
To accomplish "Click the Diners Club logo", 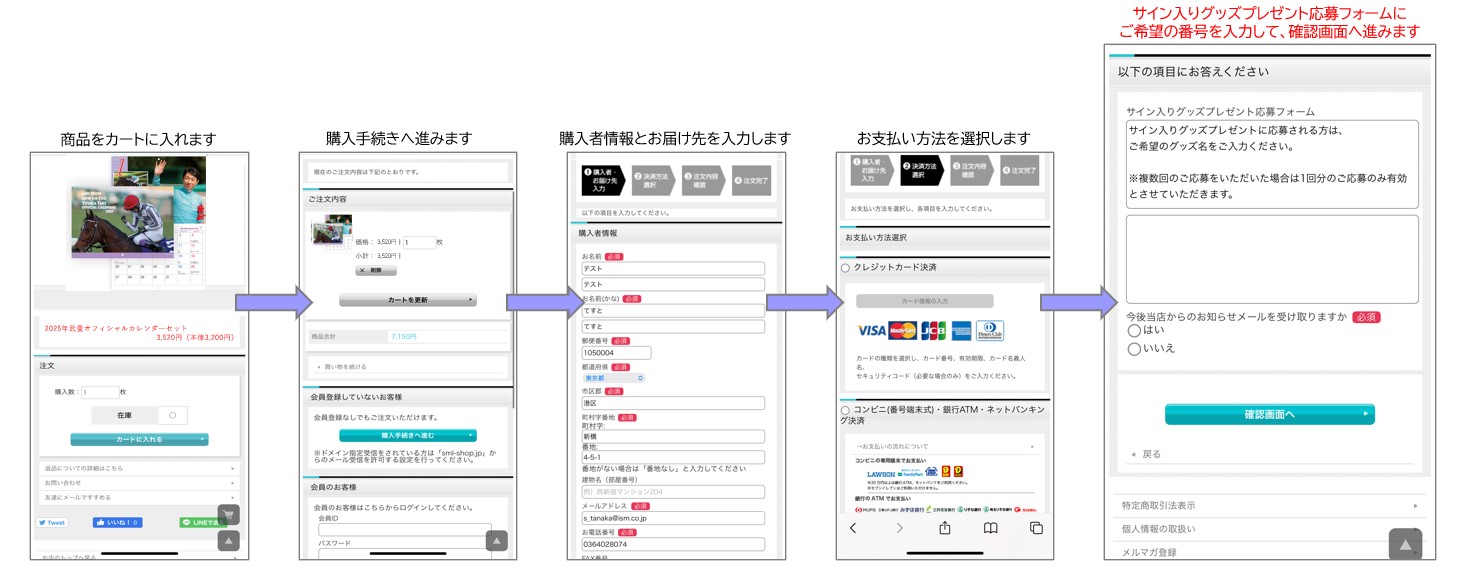I will tap(990, 331).
